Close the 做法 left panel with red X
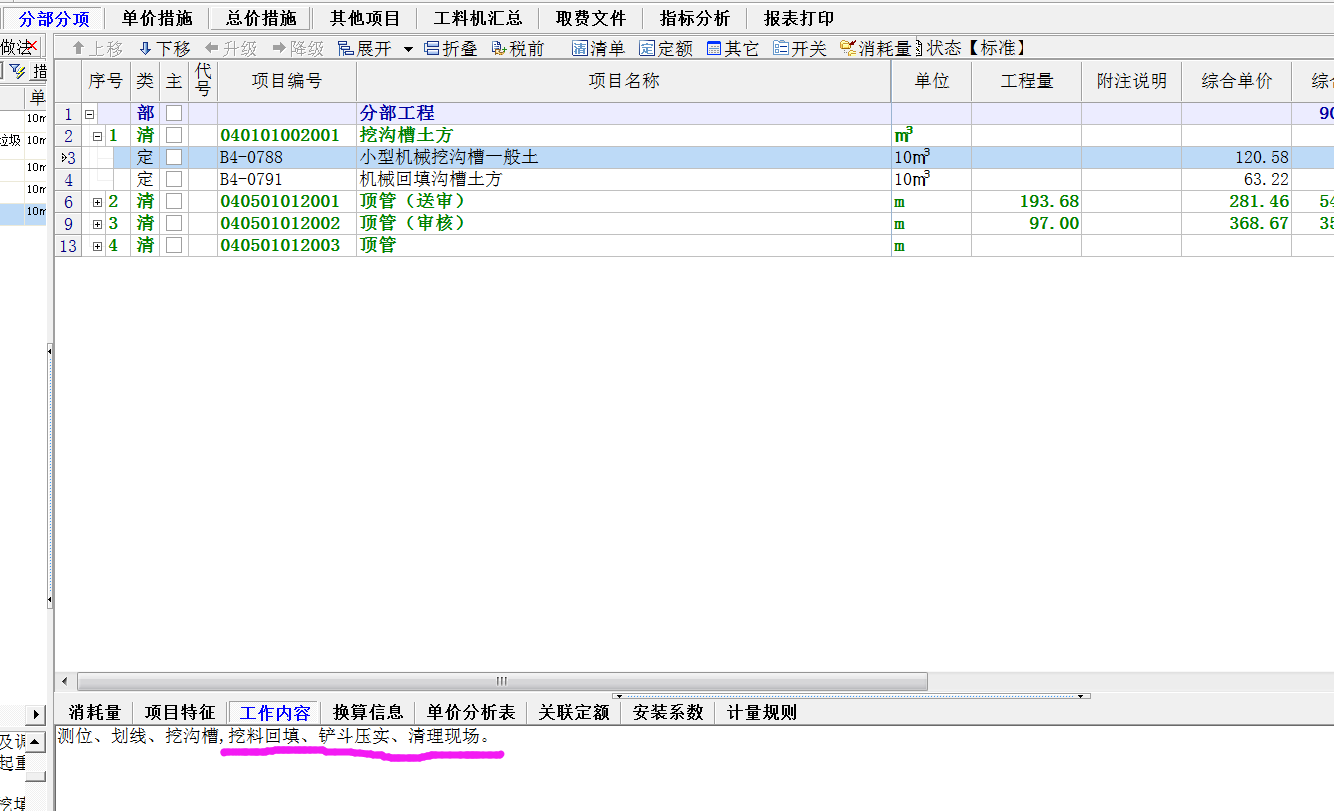Screen dimensions: 1334x811 coord(32,46)
